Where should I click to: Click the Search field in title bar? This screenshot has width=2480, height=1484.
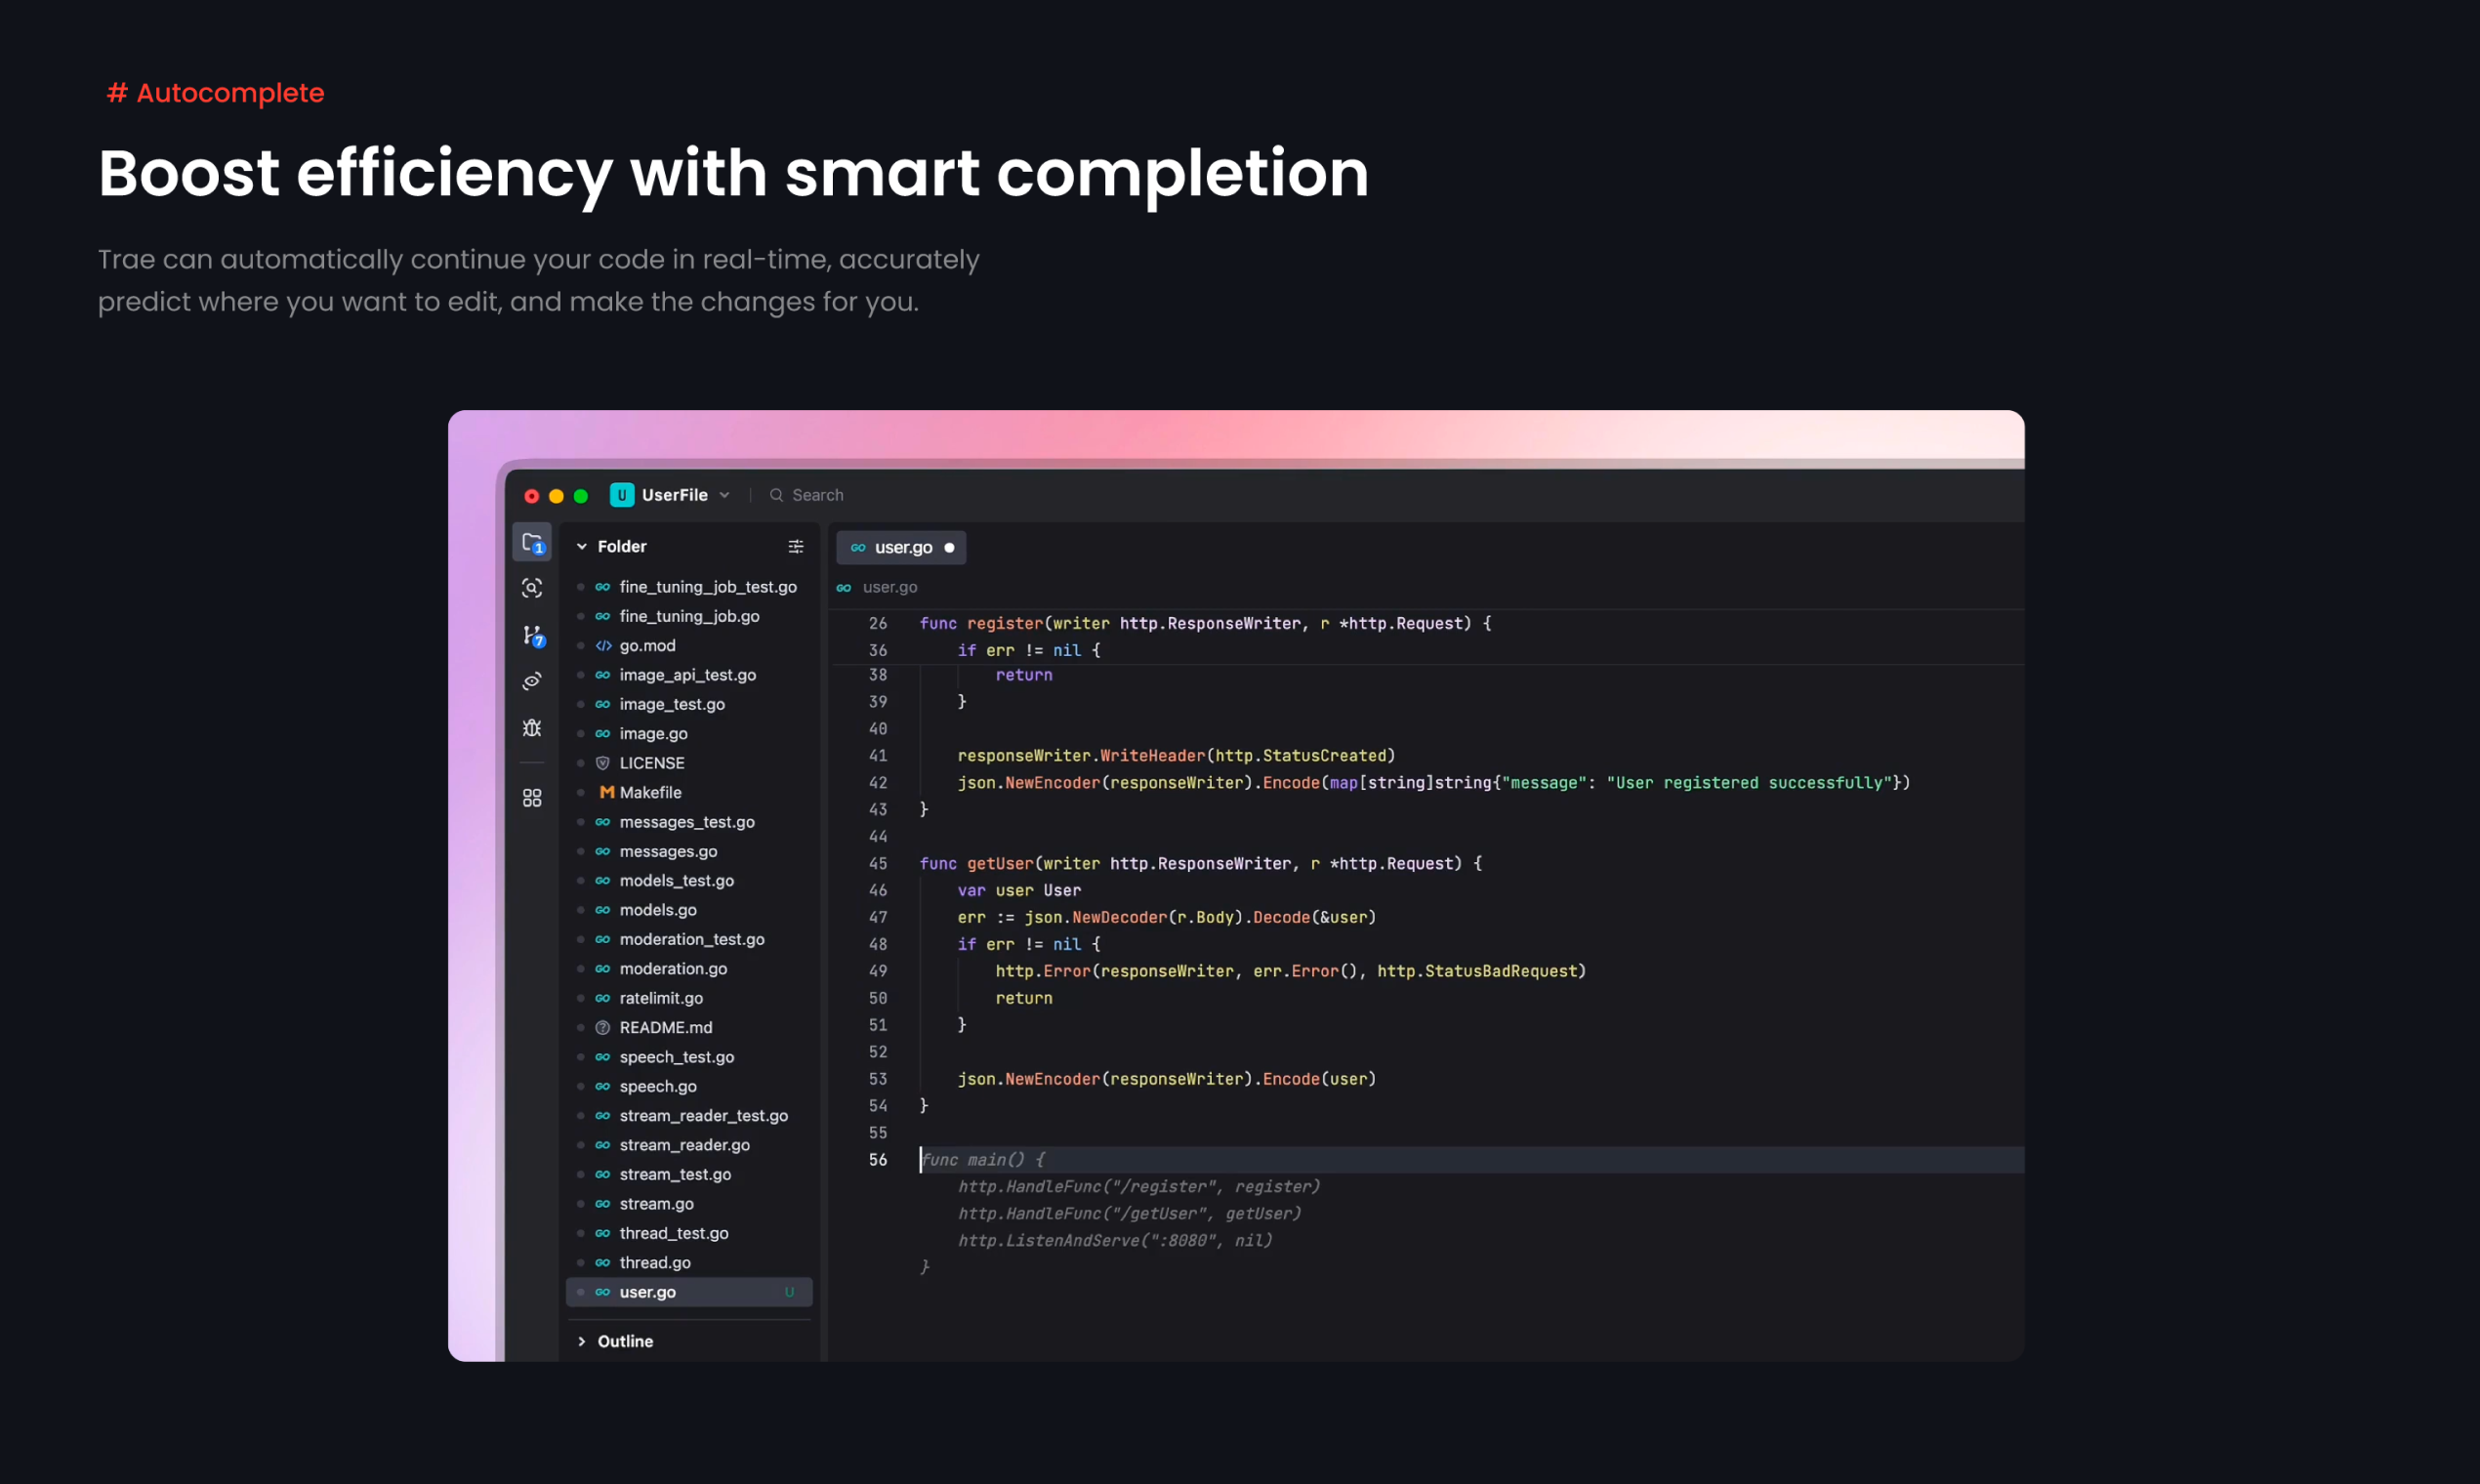coord(817,495)
